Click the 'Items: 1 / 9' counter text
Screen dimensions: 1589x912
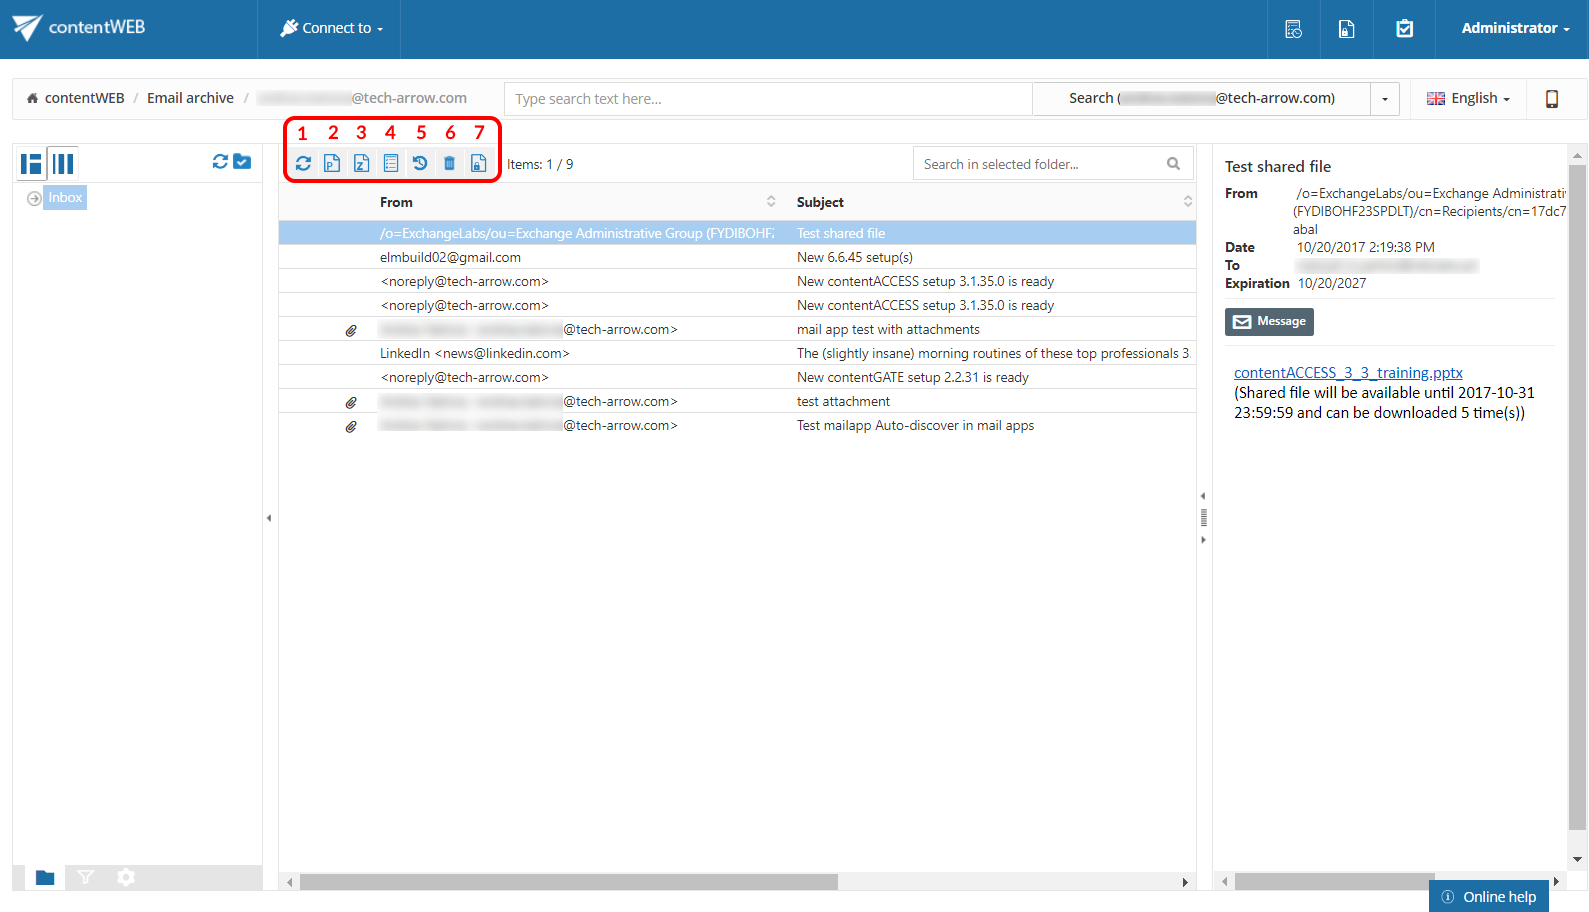point(540,164)
